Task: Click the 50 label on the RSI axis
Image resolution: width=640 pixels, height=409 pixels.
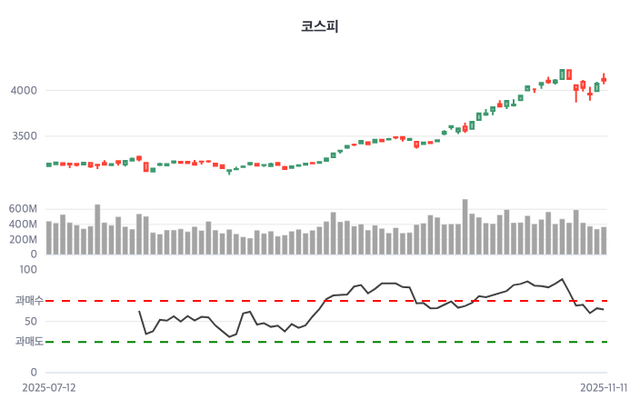Action: pyautogui.click(x=31, y=321)
